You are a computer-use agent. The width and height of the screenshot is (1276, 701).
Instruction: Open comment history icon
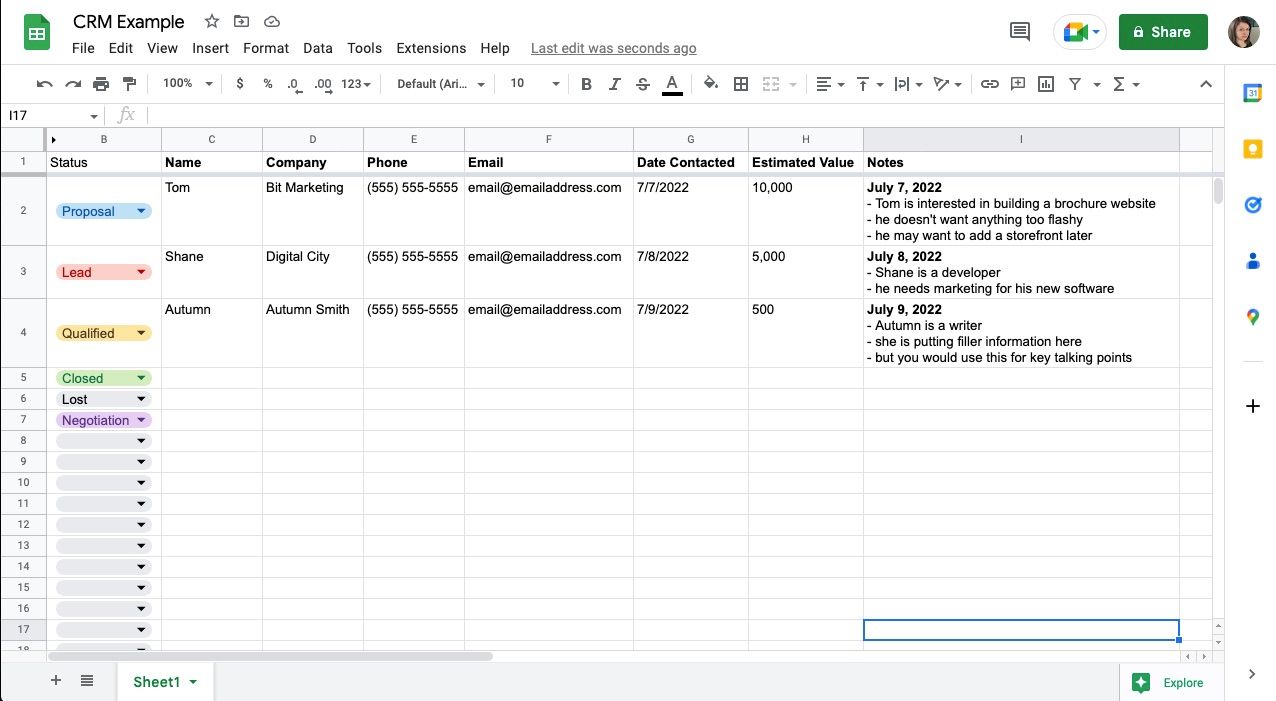pos(1020,32)
